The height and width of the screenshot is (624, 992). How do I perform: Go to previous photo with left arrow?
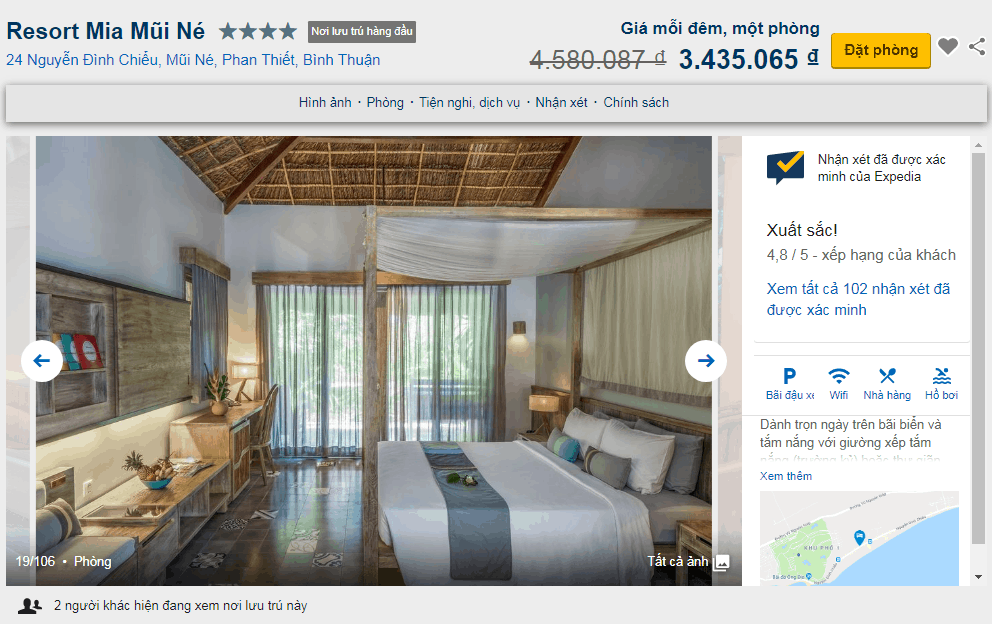(42, 361)
